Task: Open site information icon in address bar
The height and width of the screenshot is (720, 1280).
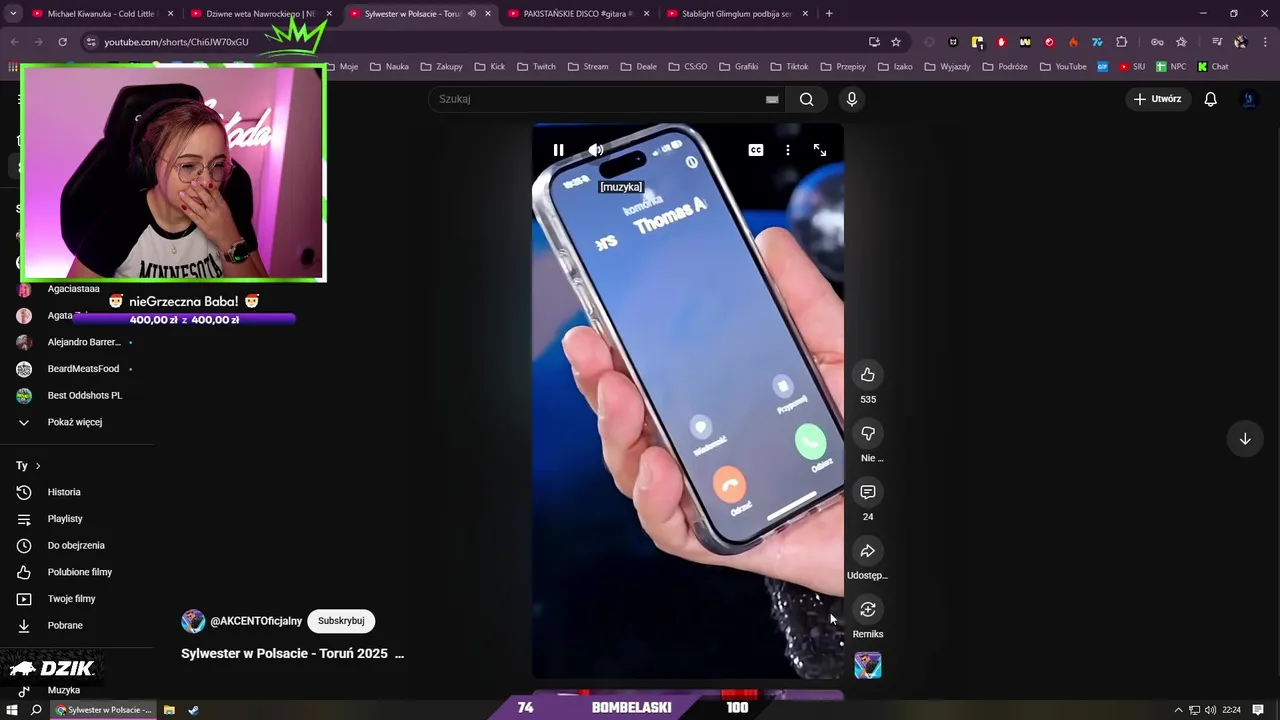Action: (91, 42)
